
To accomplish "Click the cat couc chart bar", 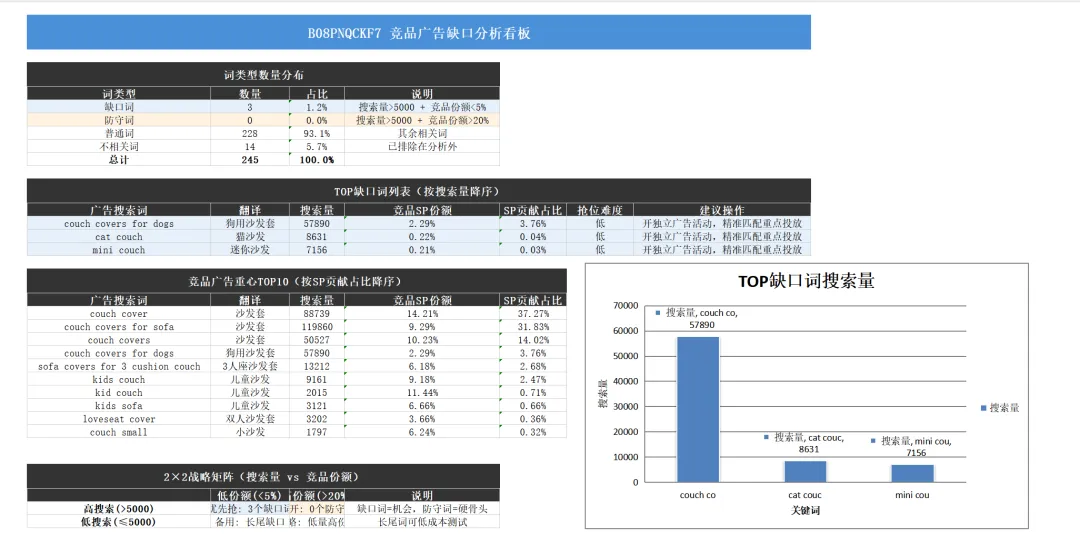I will coord(805,471).
